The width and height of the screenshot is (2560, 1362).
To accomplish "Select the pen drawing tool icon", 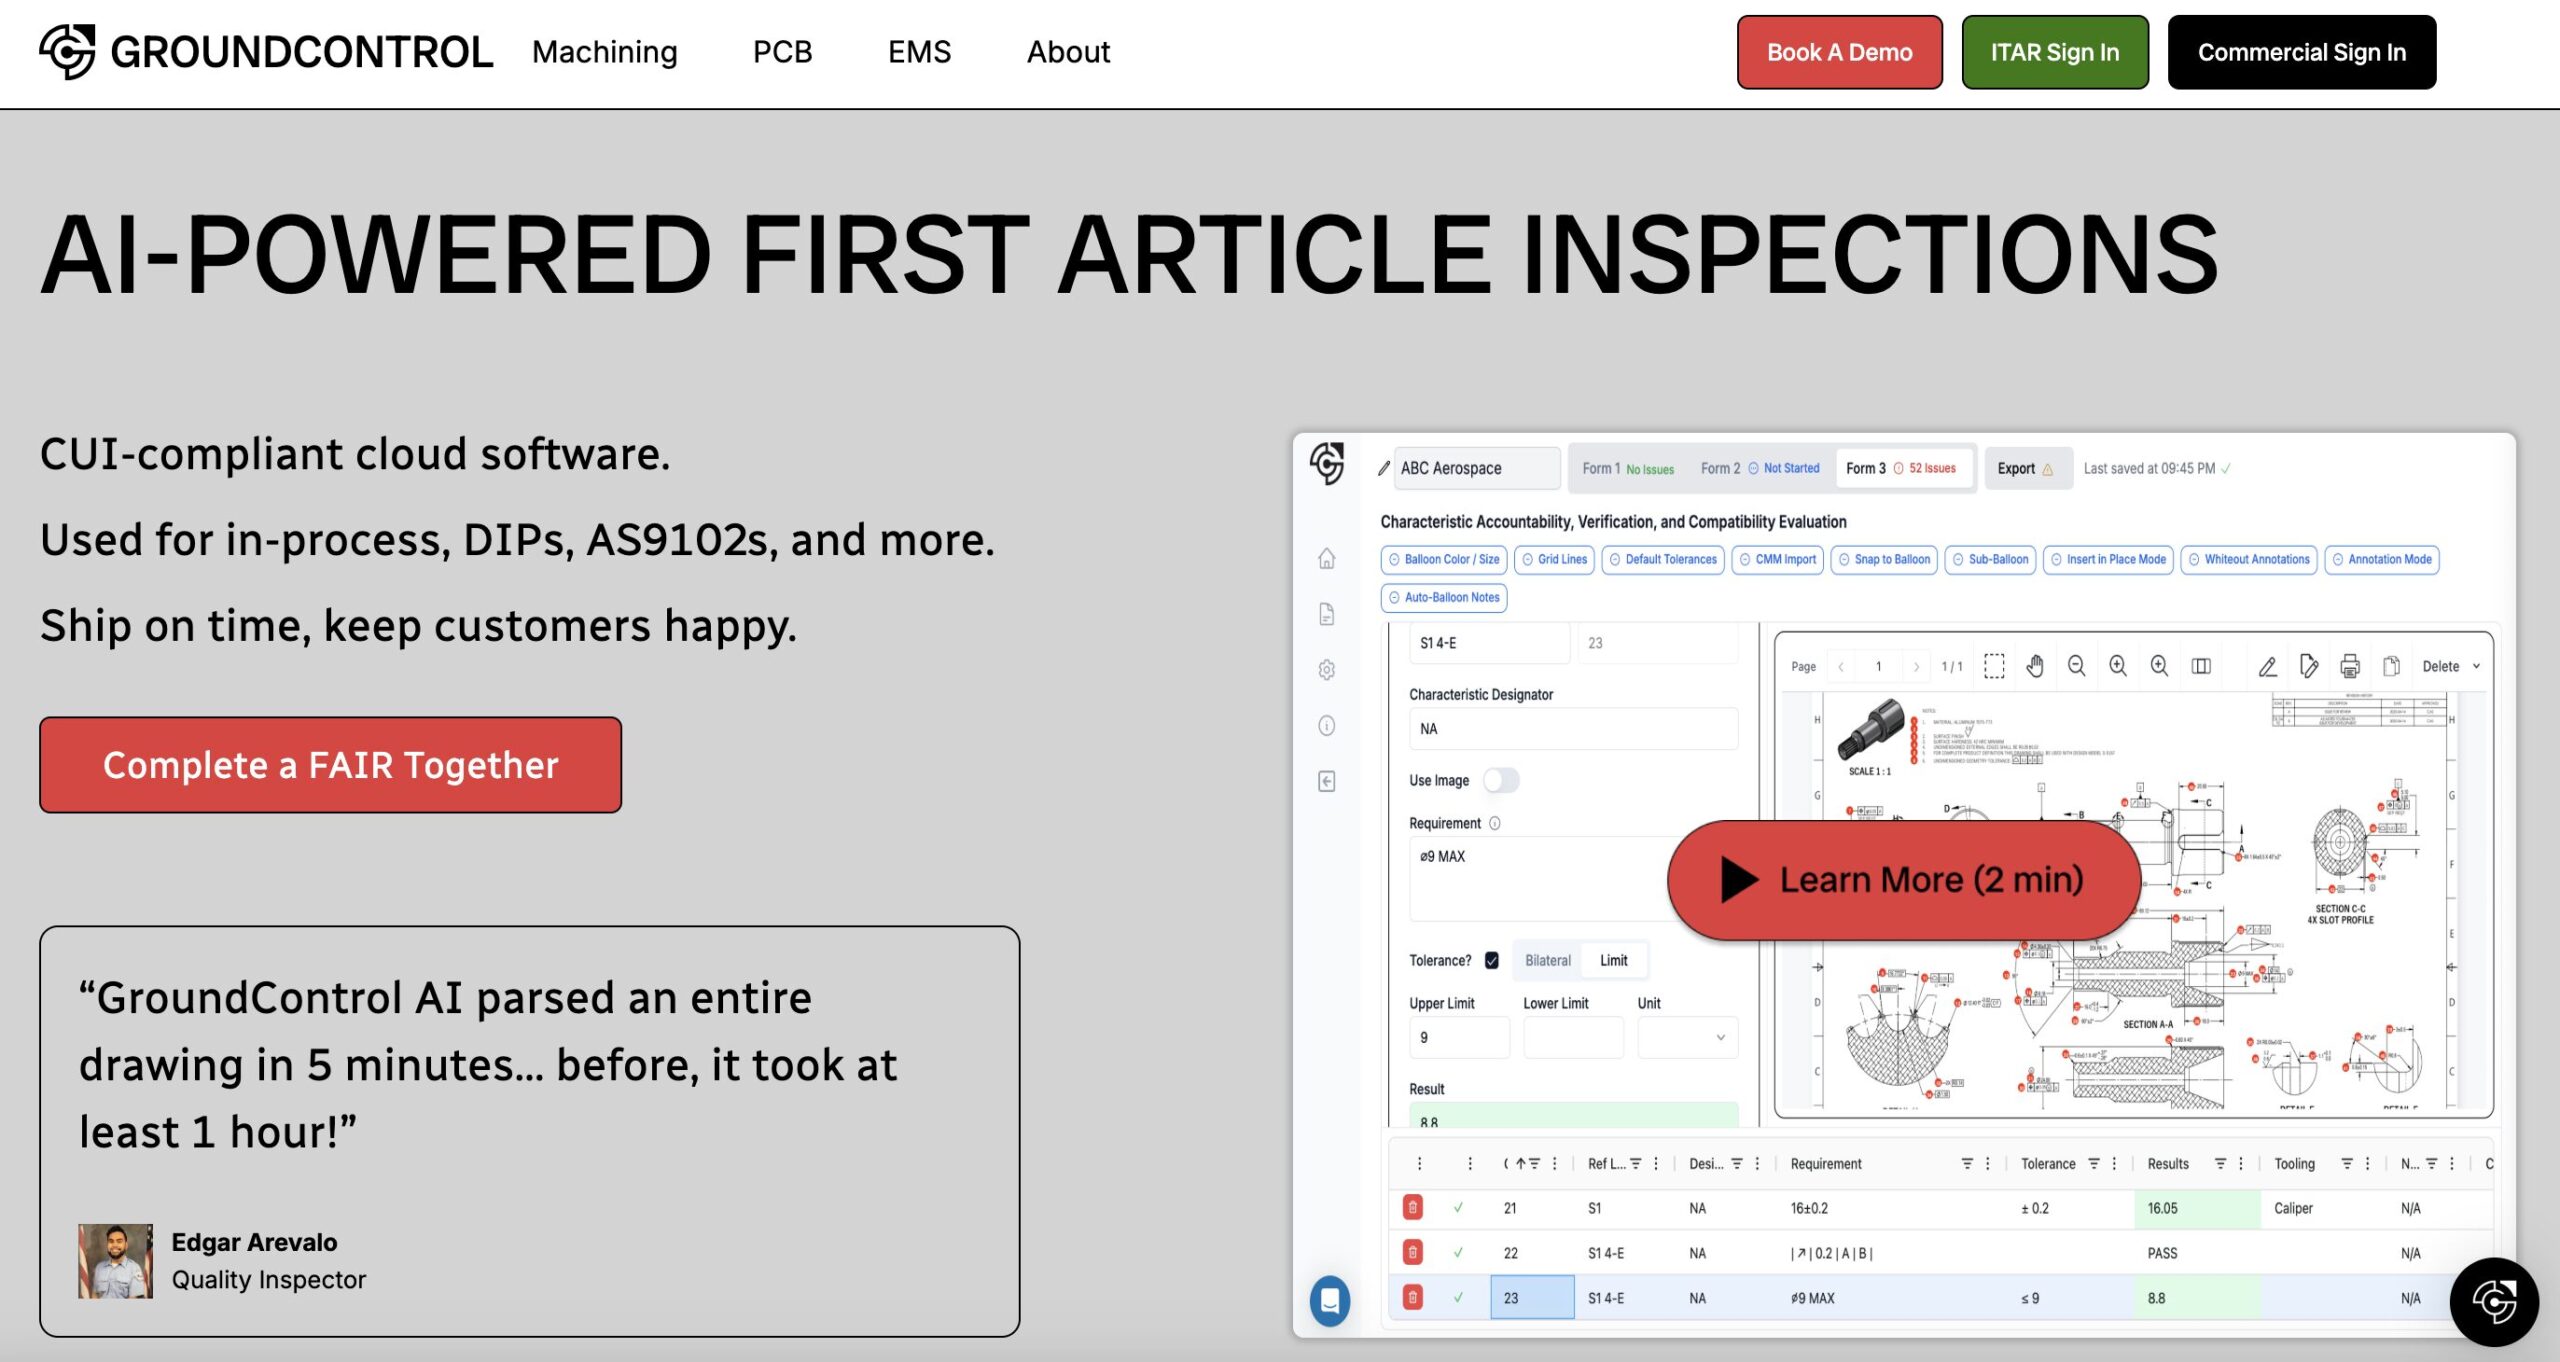I will click(x=2268, y=666).
